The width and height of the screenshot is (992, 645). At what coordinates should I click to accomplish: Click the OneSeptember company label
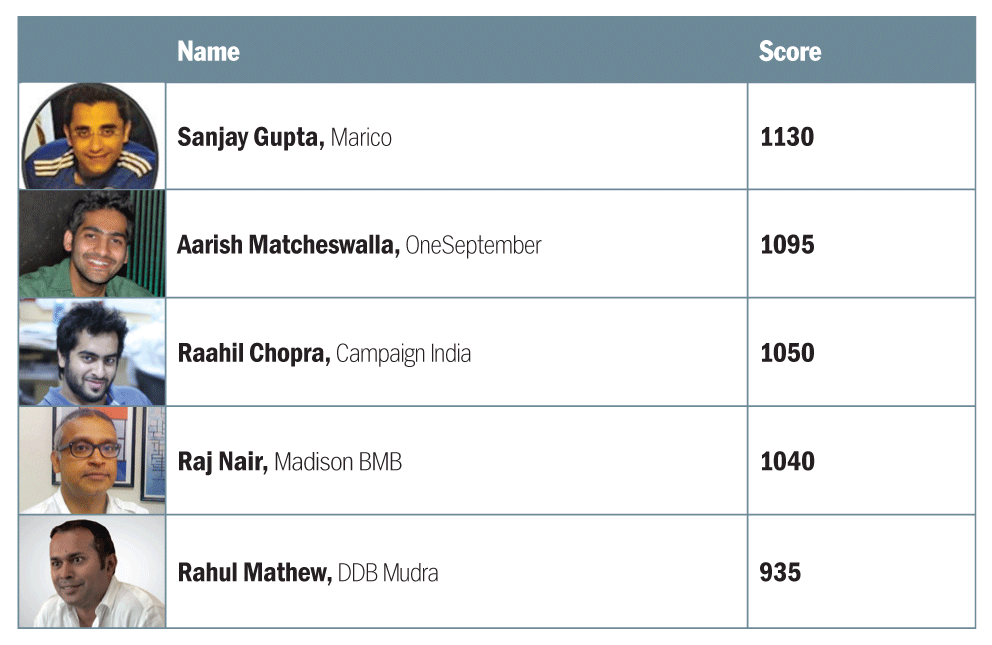click(x=473, y=245)
